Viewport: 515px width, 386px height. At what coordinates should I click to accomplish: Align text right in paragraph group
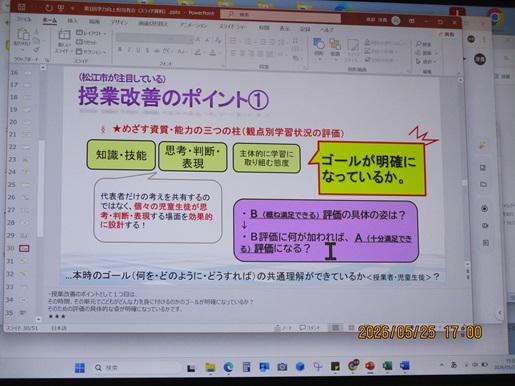[252, 53]
